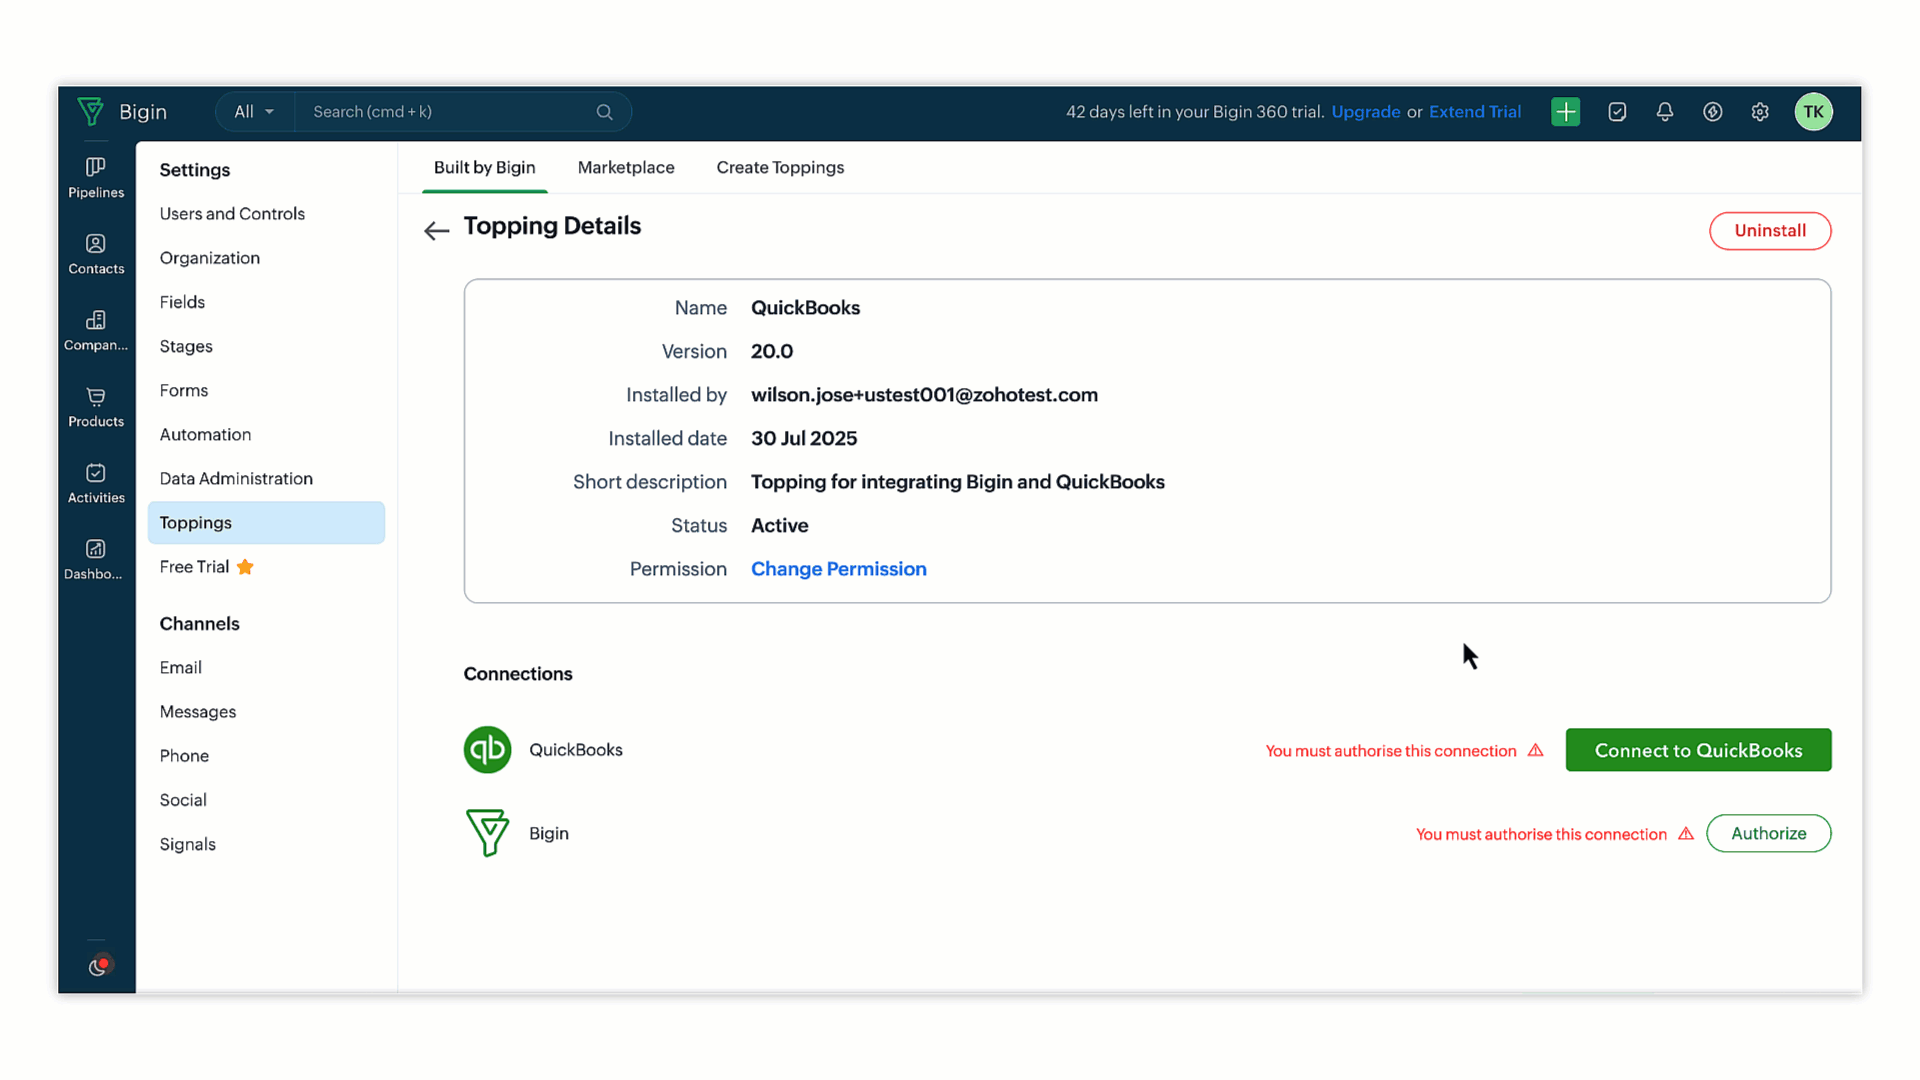1920x1080 pixels.
Task: Switch to Marketplace tab
Action: point(626,168)
